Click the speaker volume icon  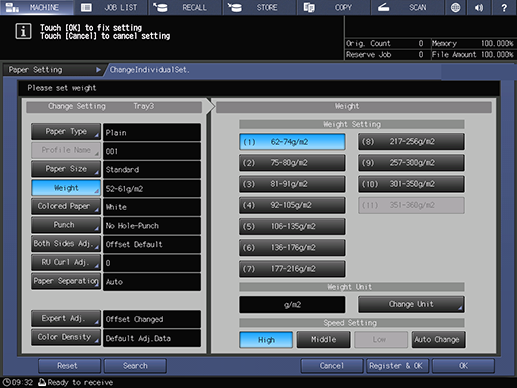click(479, 7)
